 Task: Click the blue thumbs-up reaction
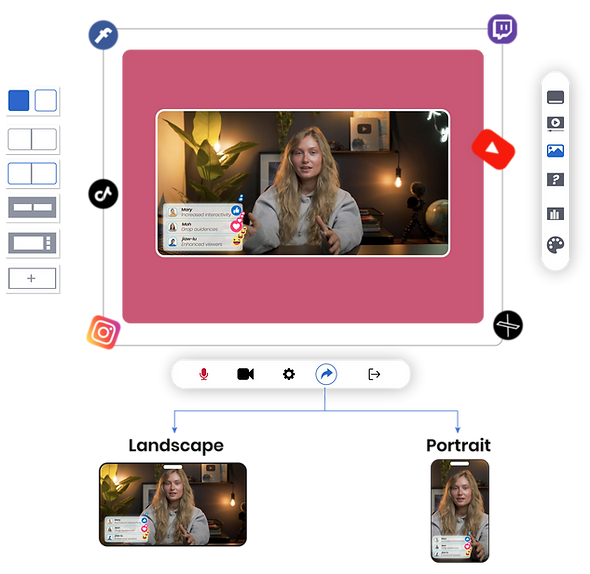[x=236, y=210]
